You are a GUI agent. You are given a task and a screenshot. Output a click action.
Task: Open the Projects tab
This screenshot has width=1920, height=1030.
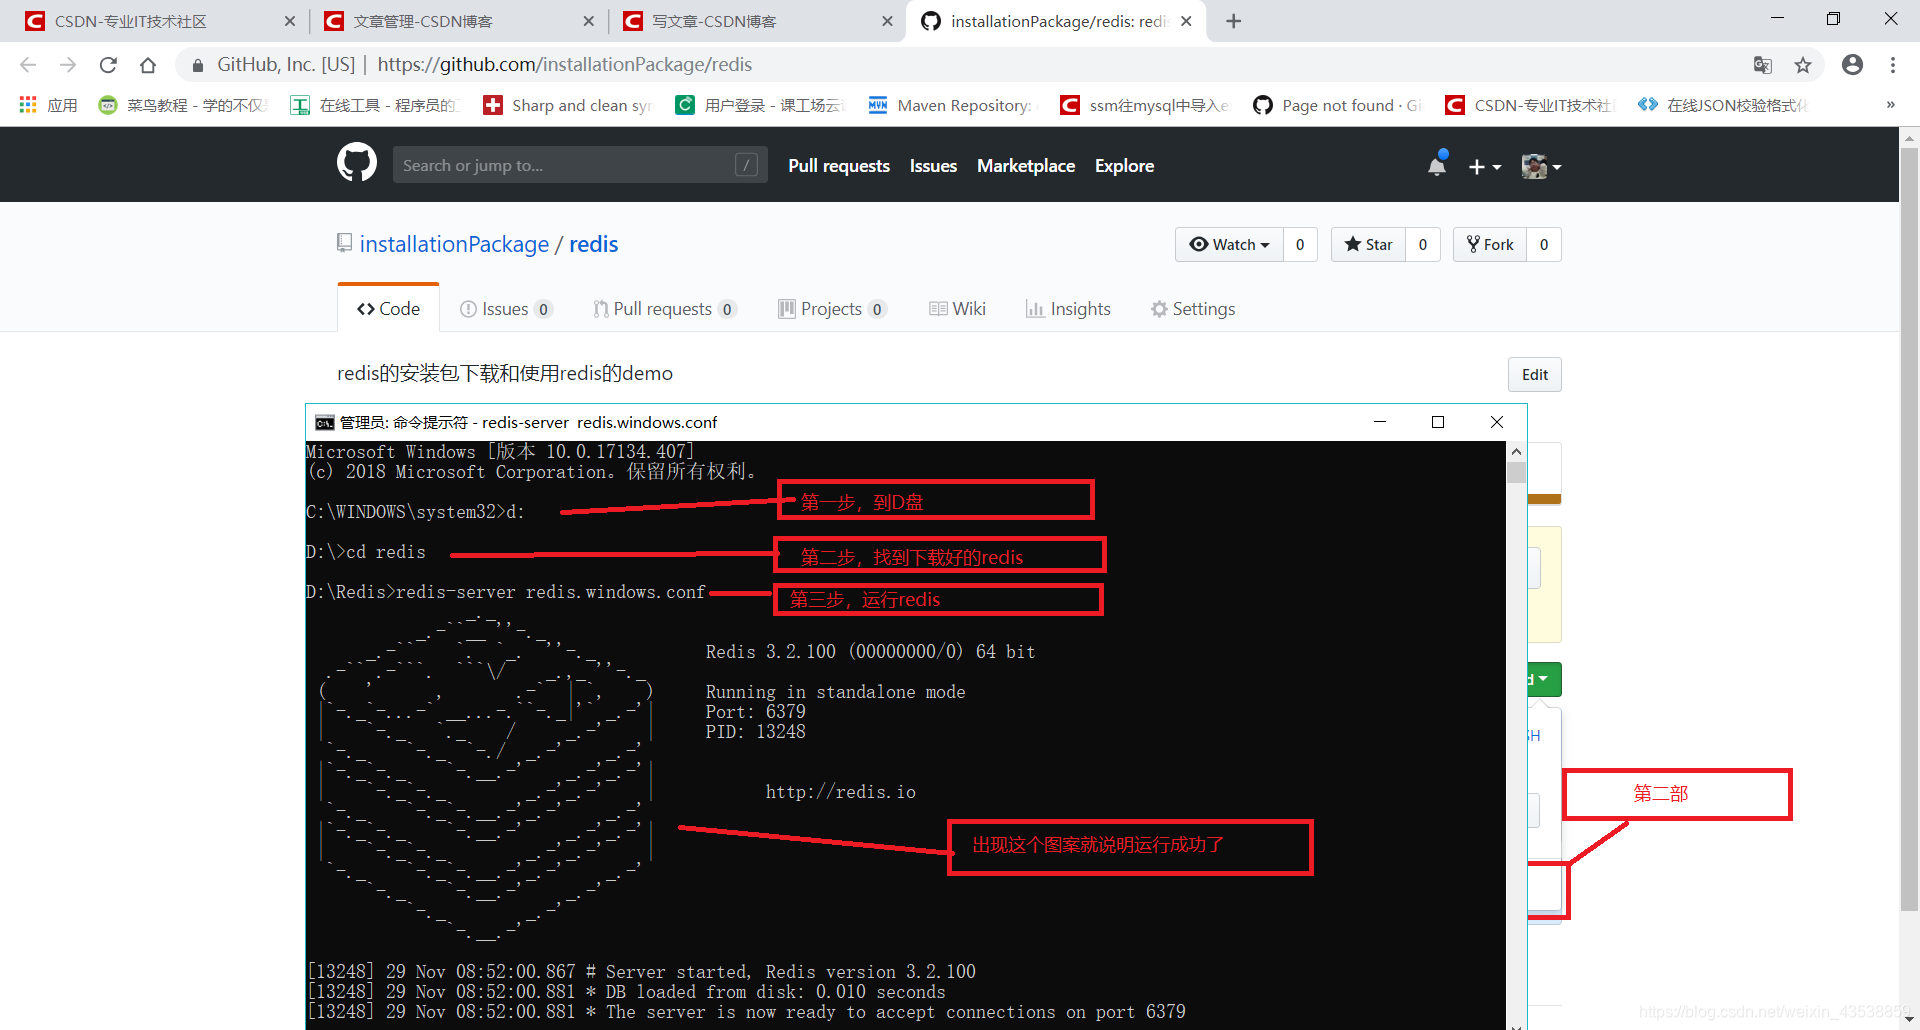pyautogui.click(x=831, y=309)
